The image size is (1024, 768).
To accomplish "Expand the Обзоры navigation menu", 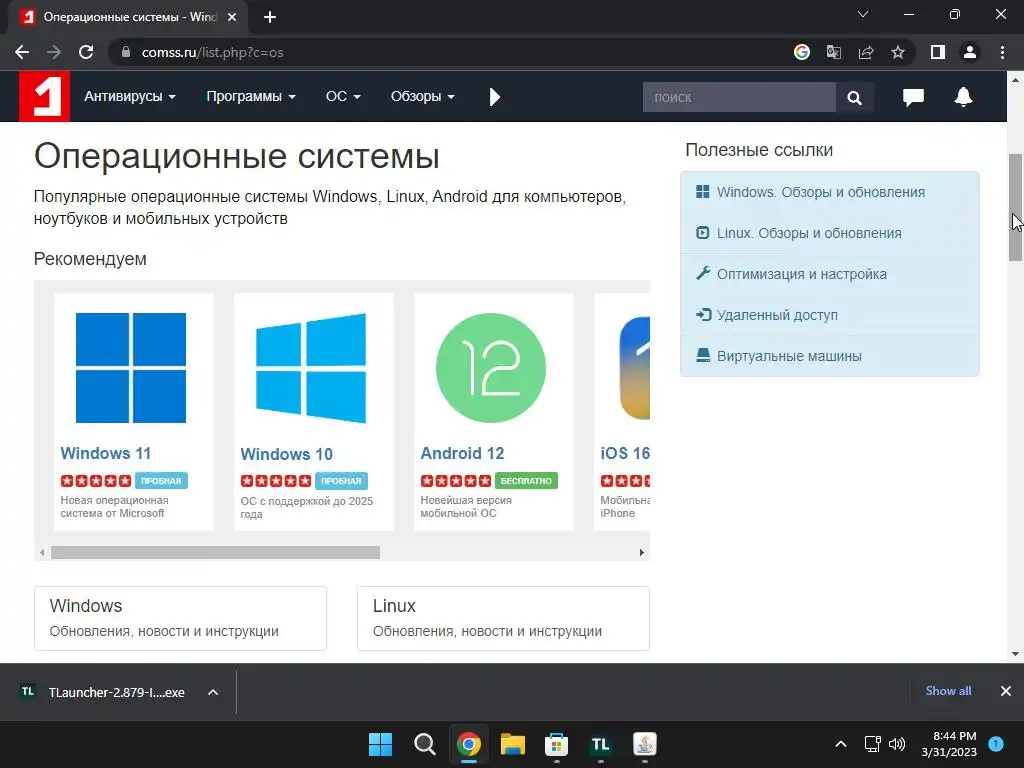I will click(x=422, y=97).
